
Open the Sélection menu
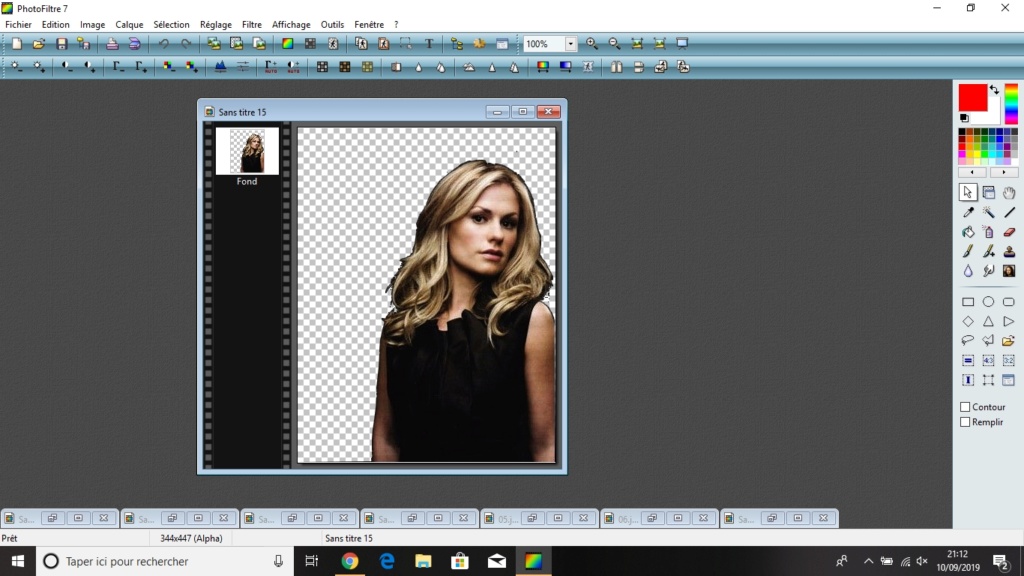coord(171,25)
